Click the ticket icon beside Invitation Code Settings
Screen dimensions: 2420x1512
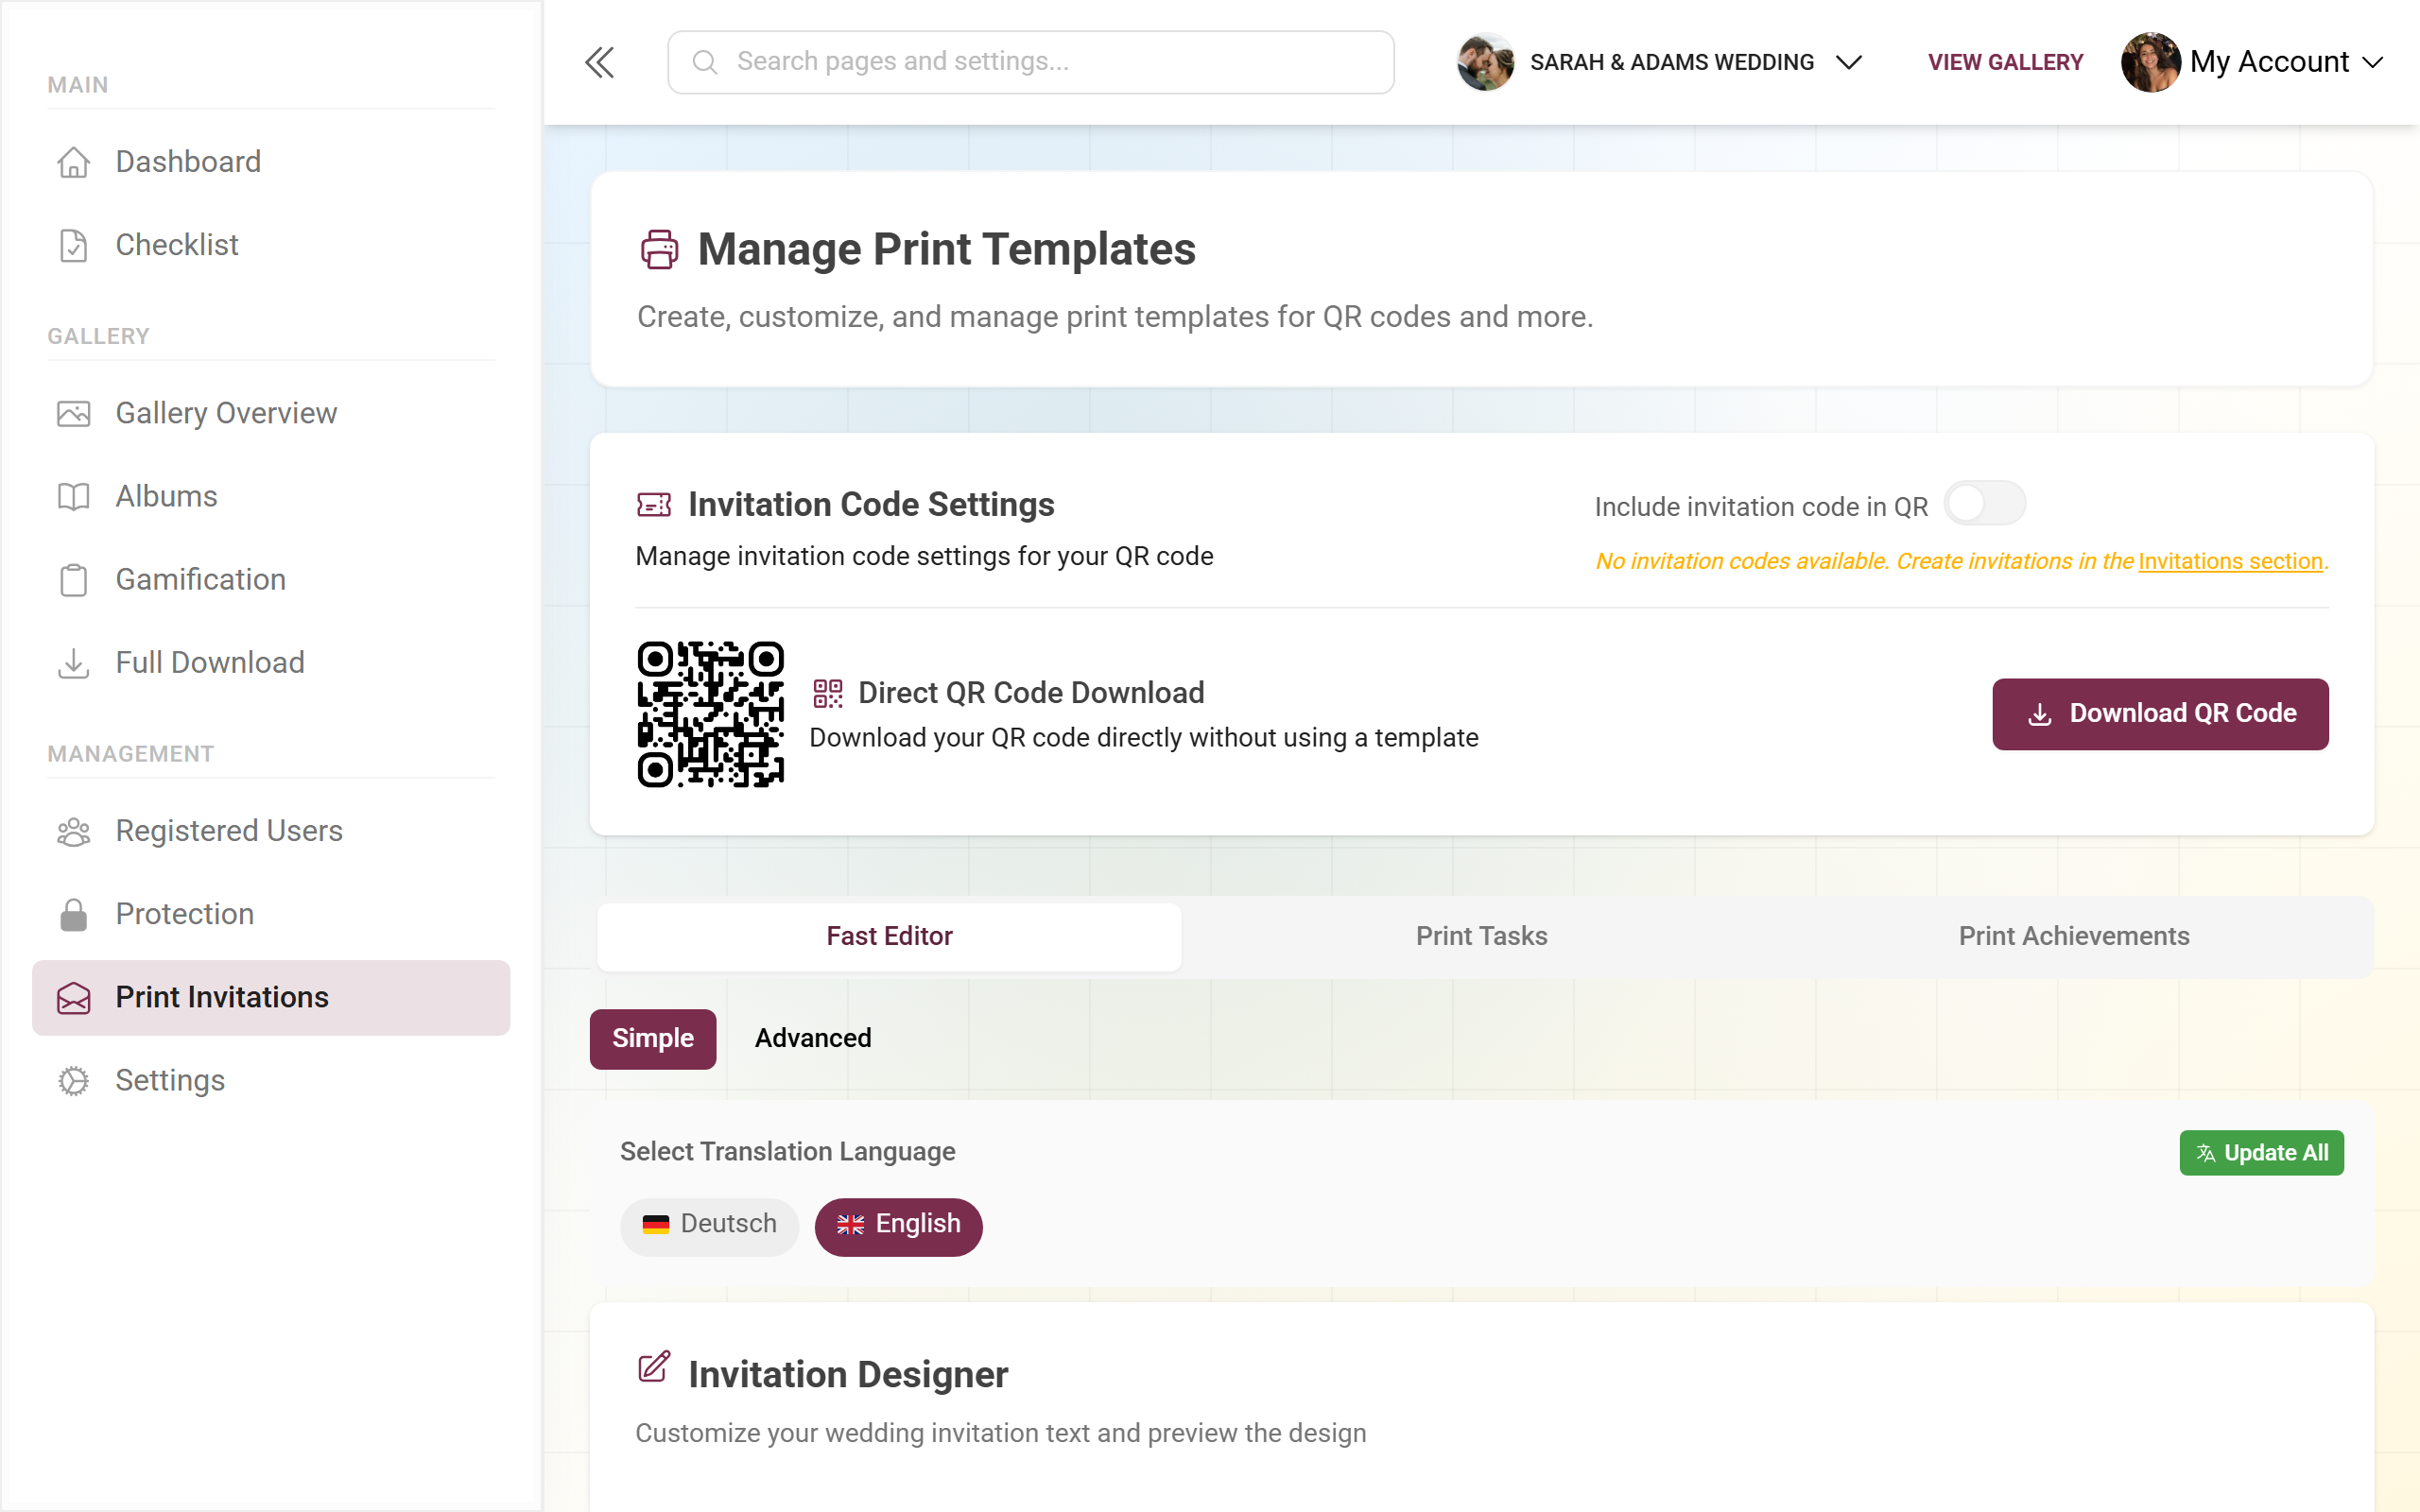654,505
